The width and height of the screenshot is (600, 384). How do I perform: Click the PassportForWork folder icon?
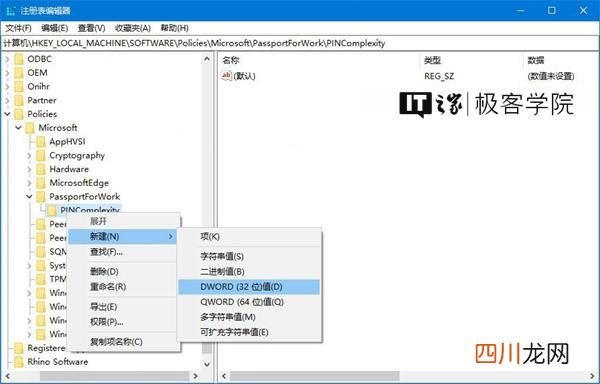(41, 197)
